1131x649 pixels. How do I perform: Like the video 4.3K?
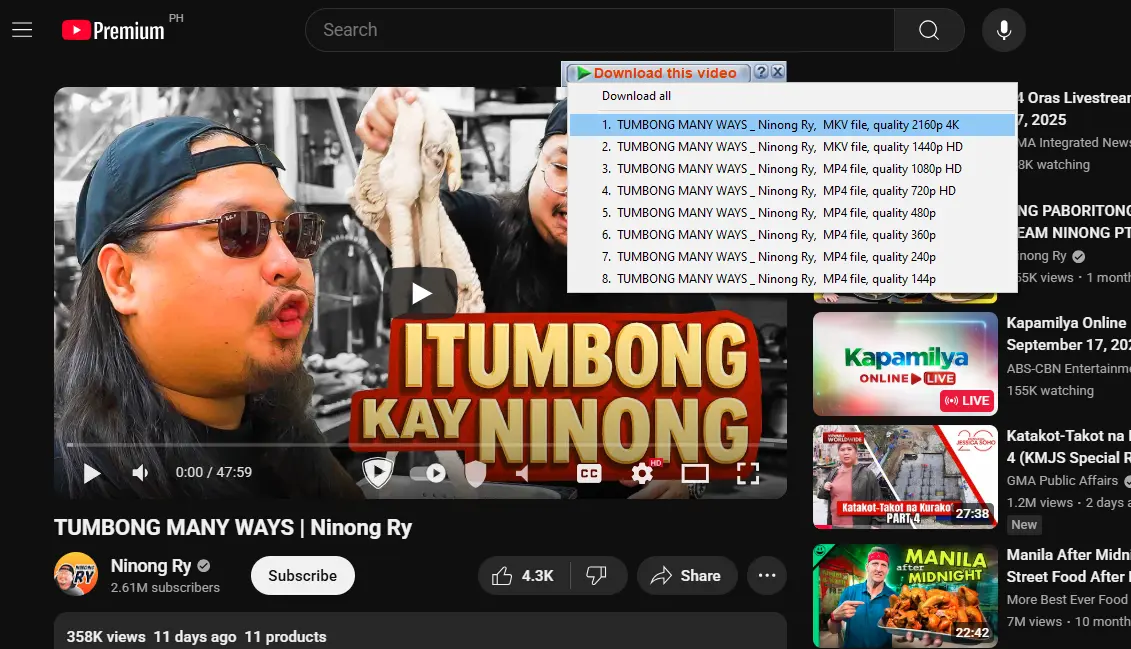523,575
